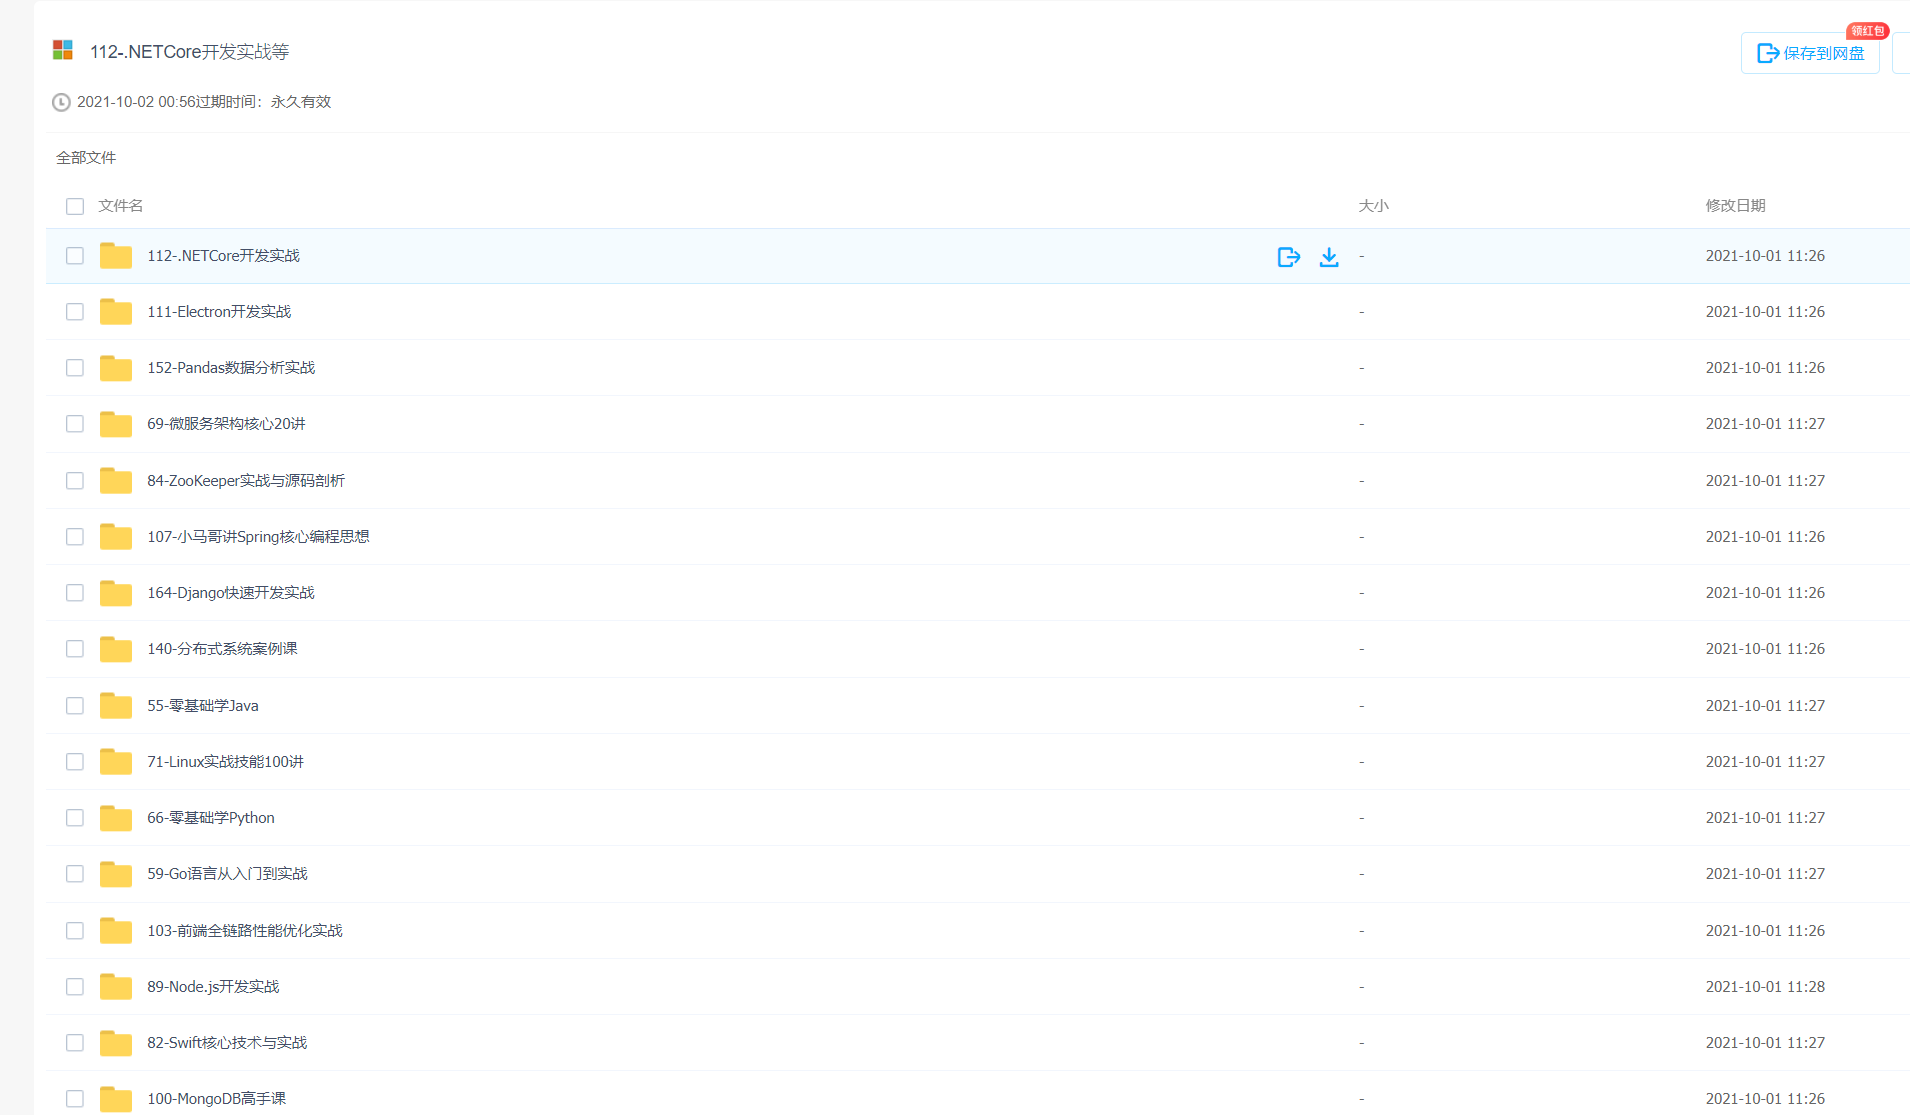
Task: Click folder icon of 55-零基础学Java
Action: pos(116,706)
